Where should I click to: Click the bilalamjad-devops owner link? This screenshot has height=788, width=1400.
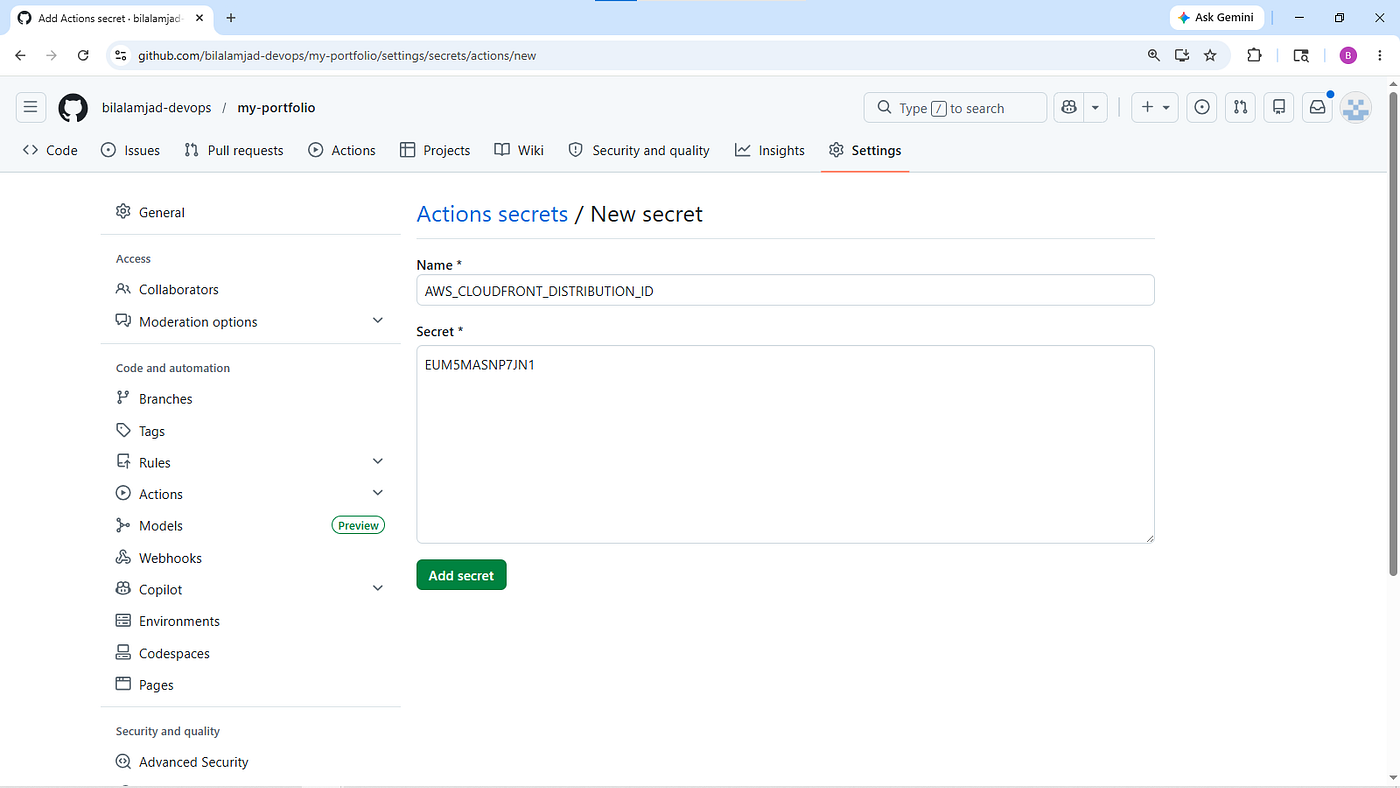157,108
